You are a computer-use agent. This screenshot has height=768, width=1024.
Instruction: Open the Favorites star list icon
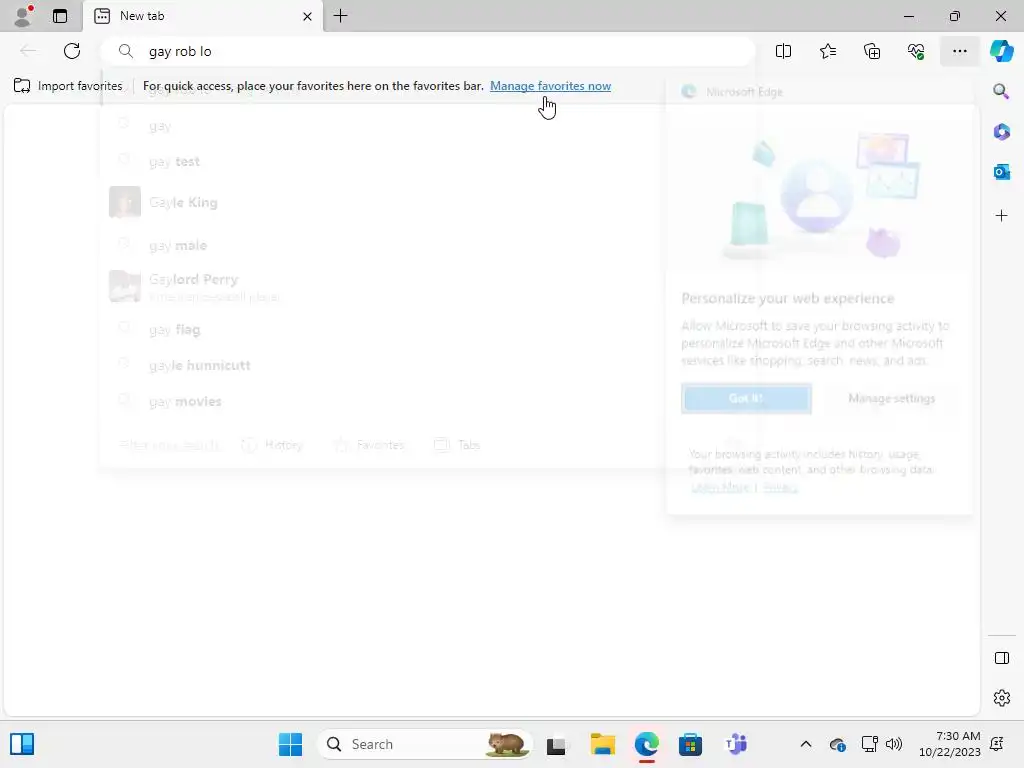pyautogui.click(x=827, y=51)
